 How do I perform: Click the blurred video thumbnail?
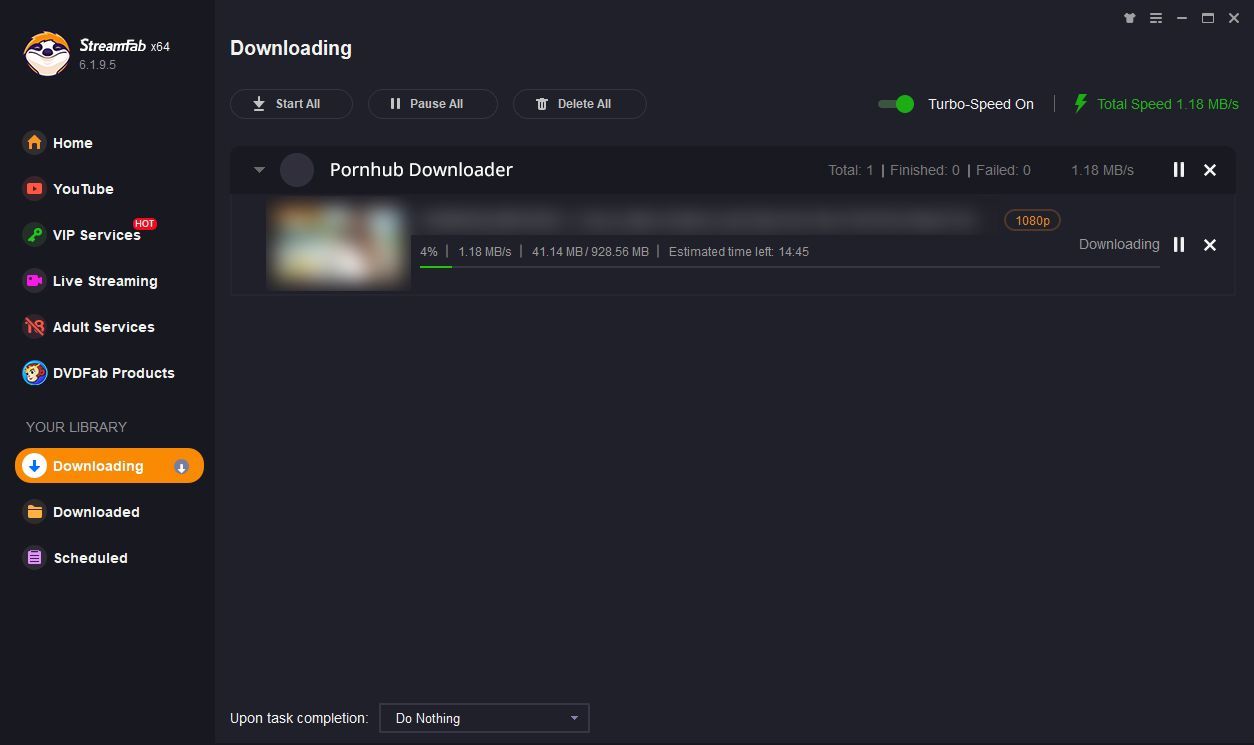coord(338,244)
